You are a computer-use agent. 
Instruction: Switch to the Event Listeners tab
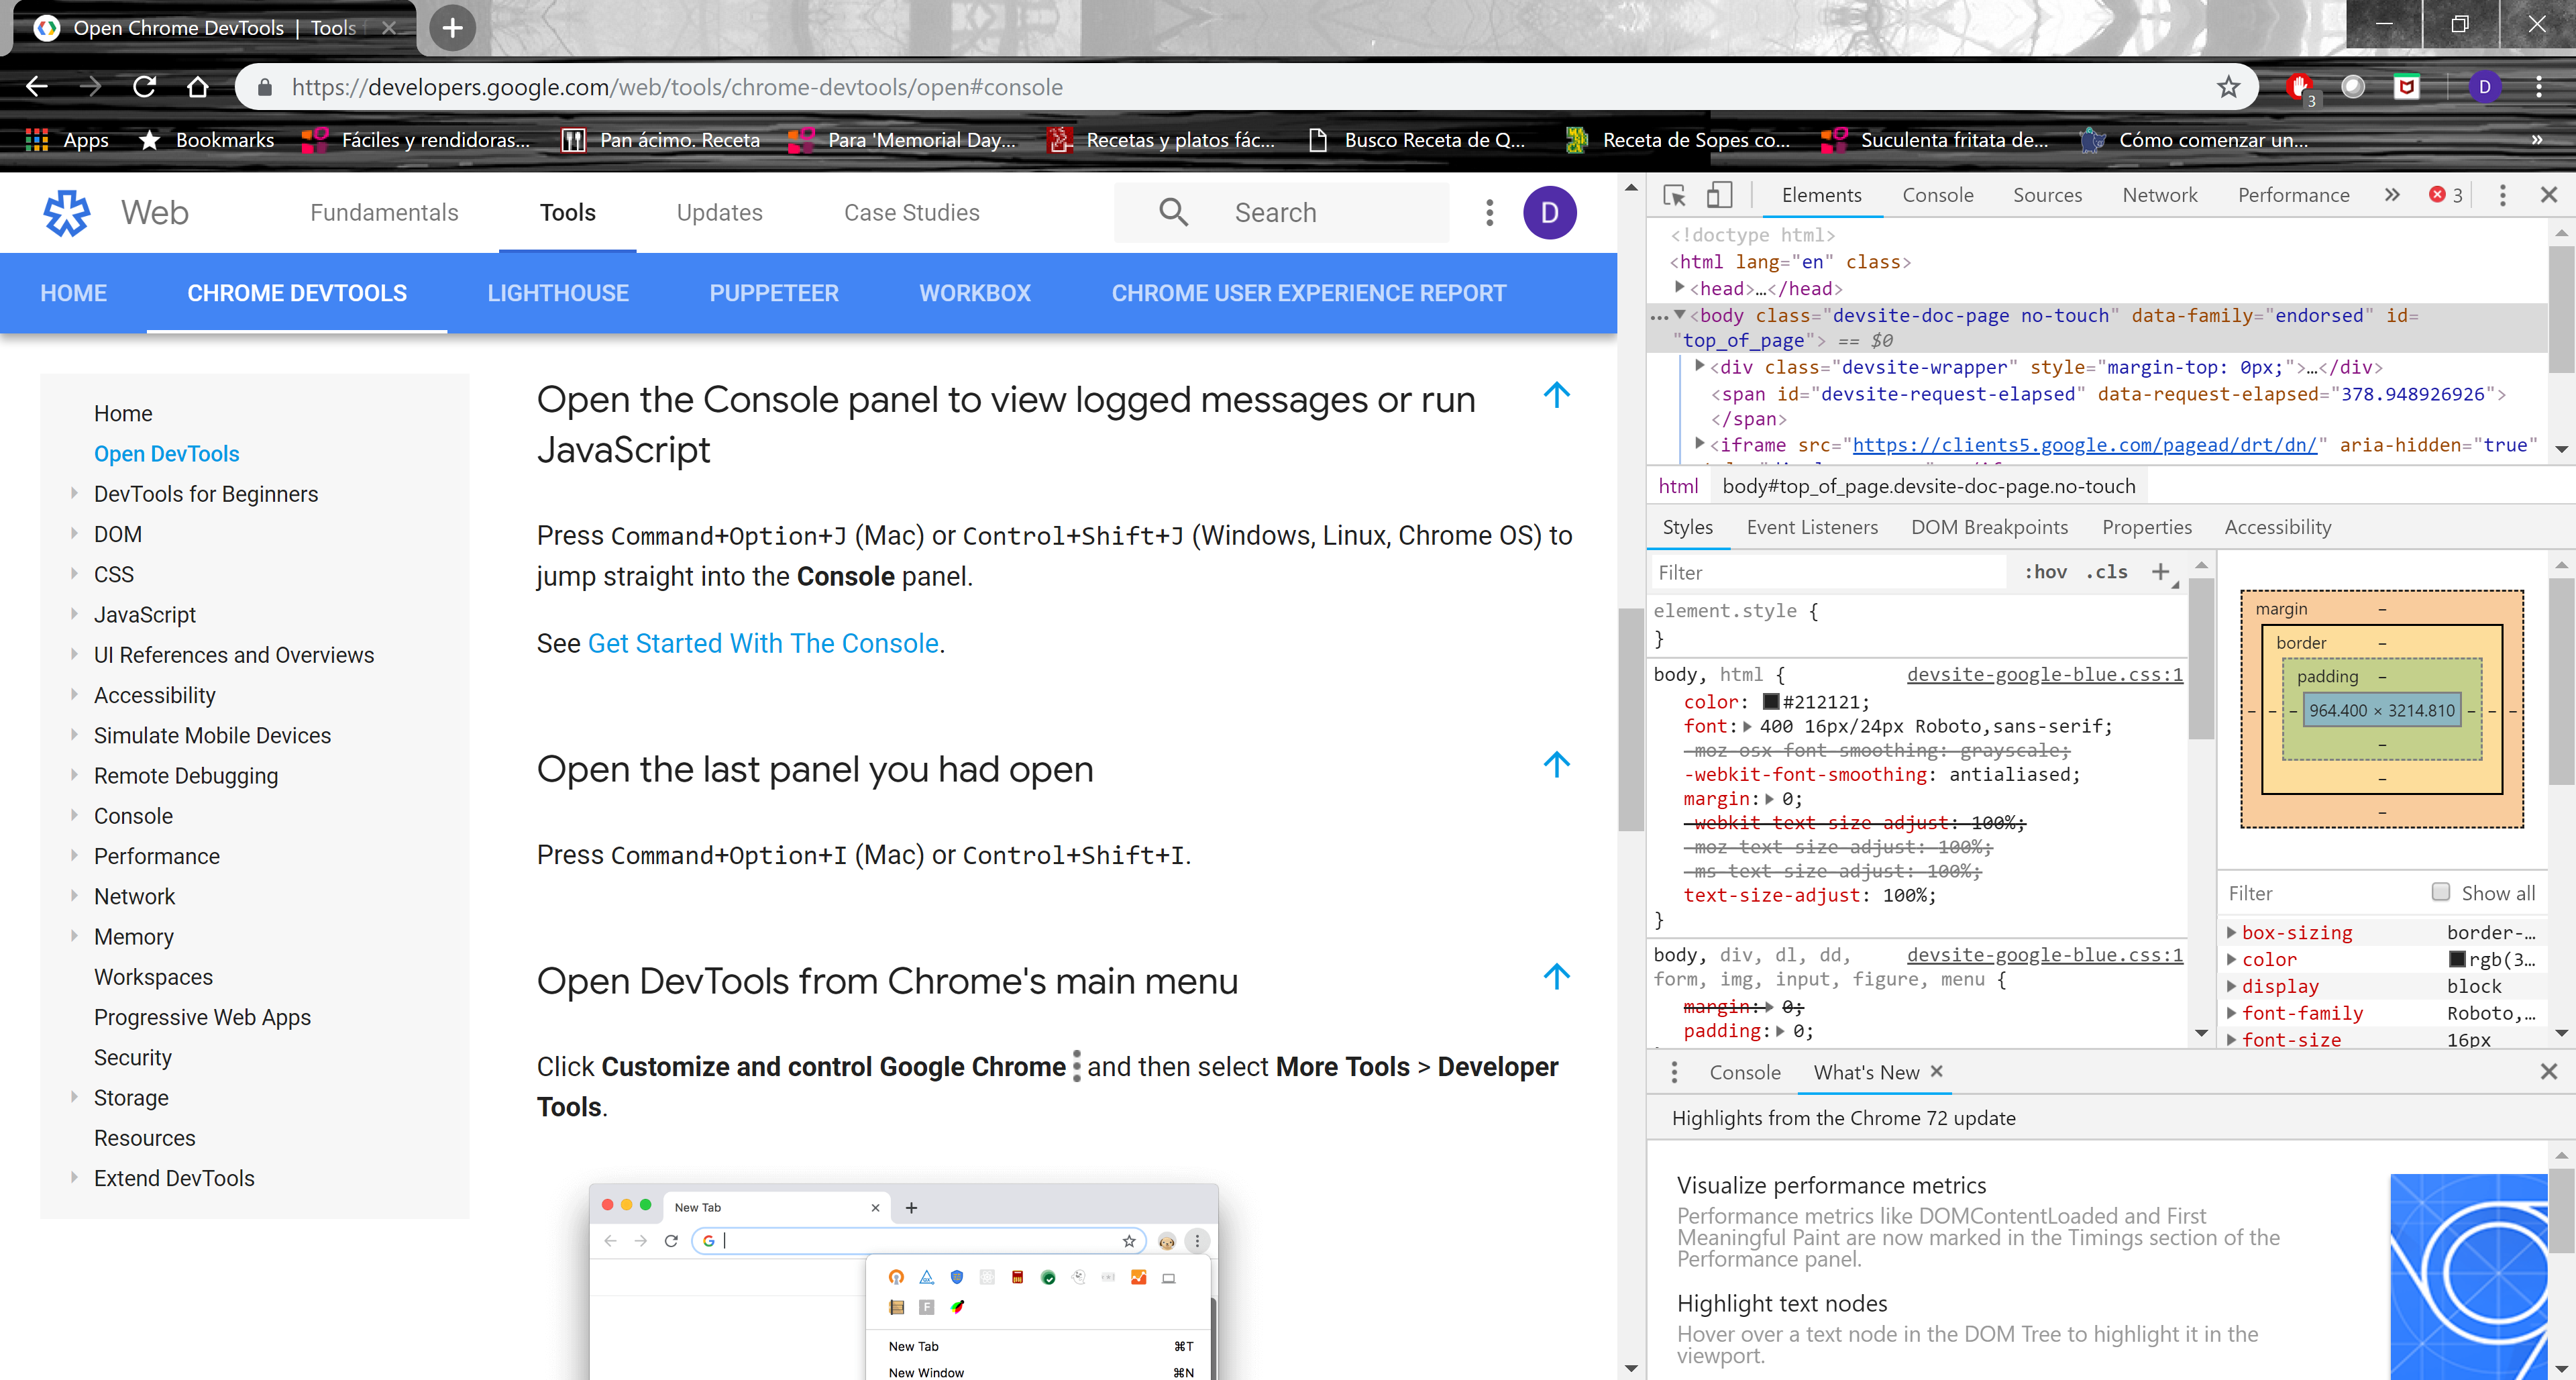(1812, 527)
